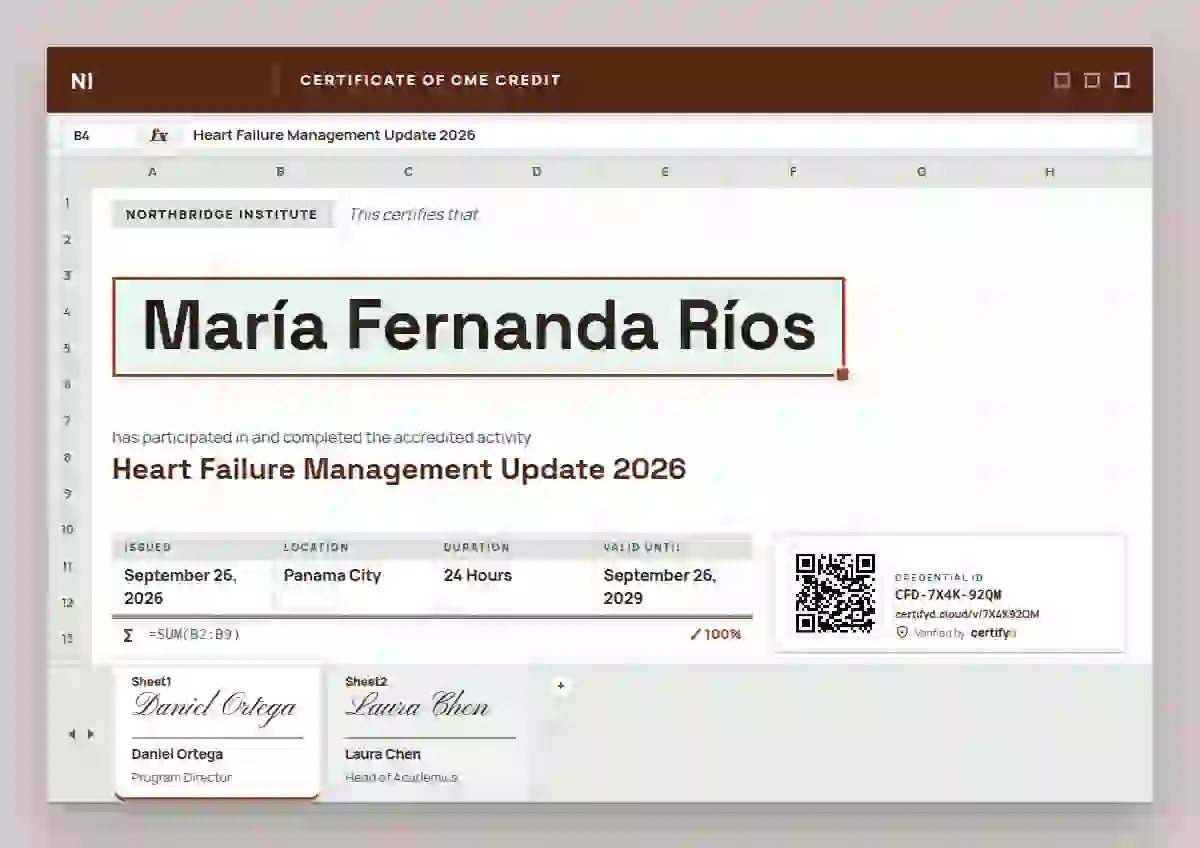Click the QR code on the credential card
The height and width of the screenshot is (848, 1200).
[835, 593]
